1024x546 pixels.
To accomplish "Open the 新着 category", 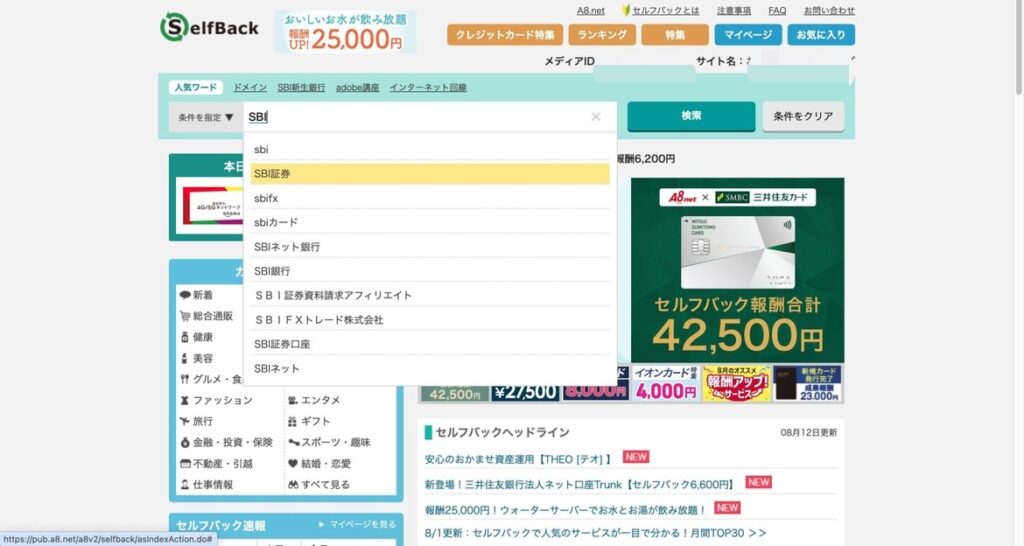I will click(x=196, y=295).
